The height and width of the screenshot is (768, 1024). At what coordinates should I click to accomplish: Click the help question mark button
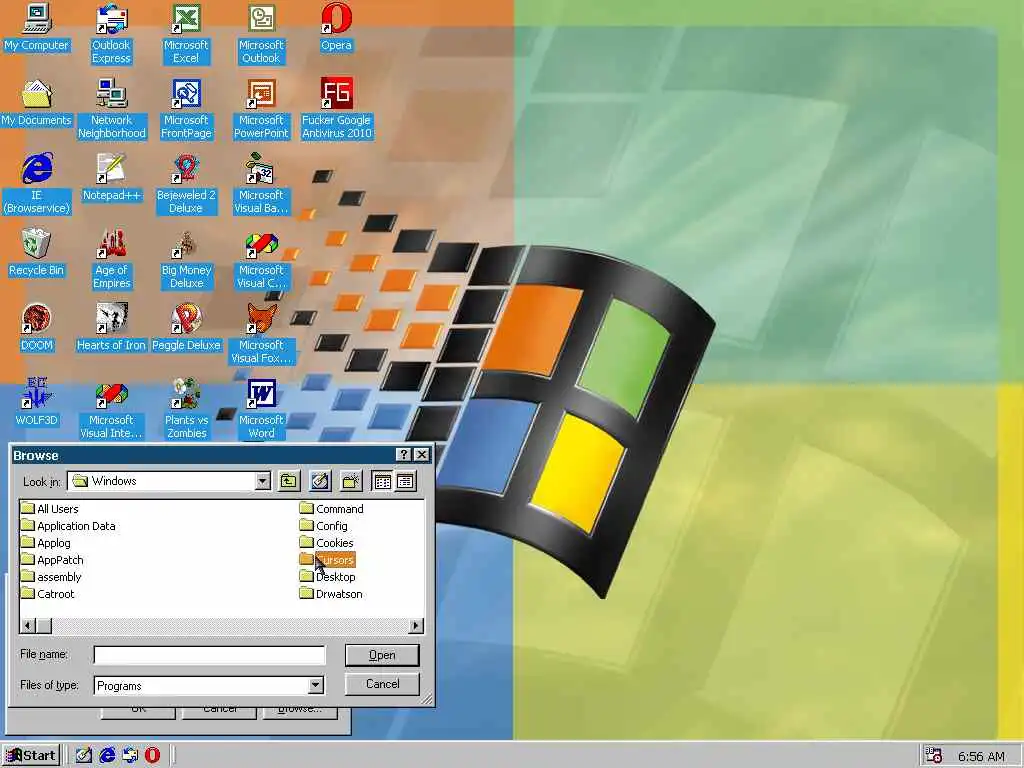click(x=404, y=455)
